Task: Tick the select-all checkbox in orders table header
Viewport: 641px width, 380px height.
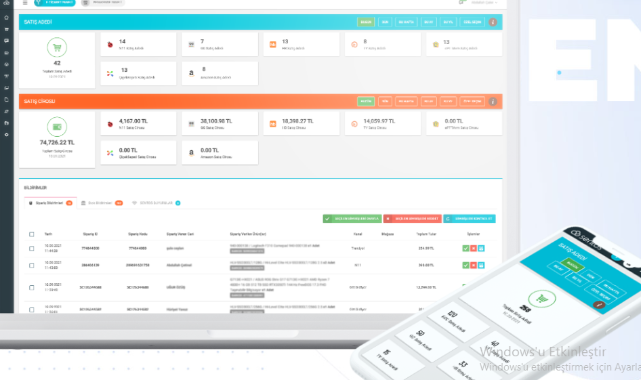Action: pos(31,234)
